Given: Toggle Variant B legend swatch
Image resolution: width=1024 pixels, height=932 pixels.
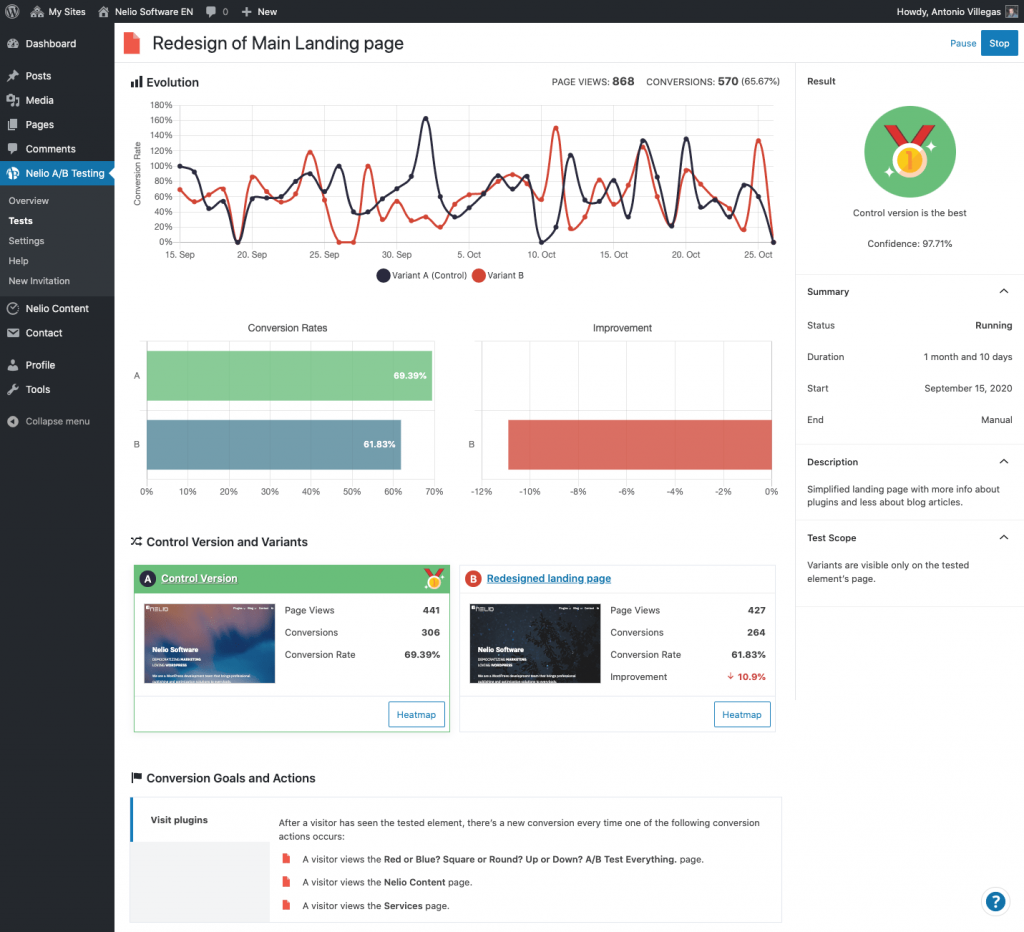Looking at the screenshot, I should tap(479, 276).
